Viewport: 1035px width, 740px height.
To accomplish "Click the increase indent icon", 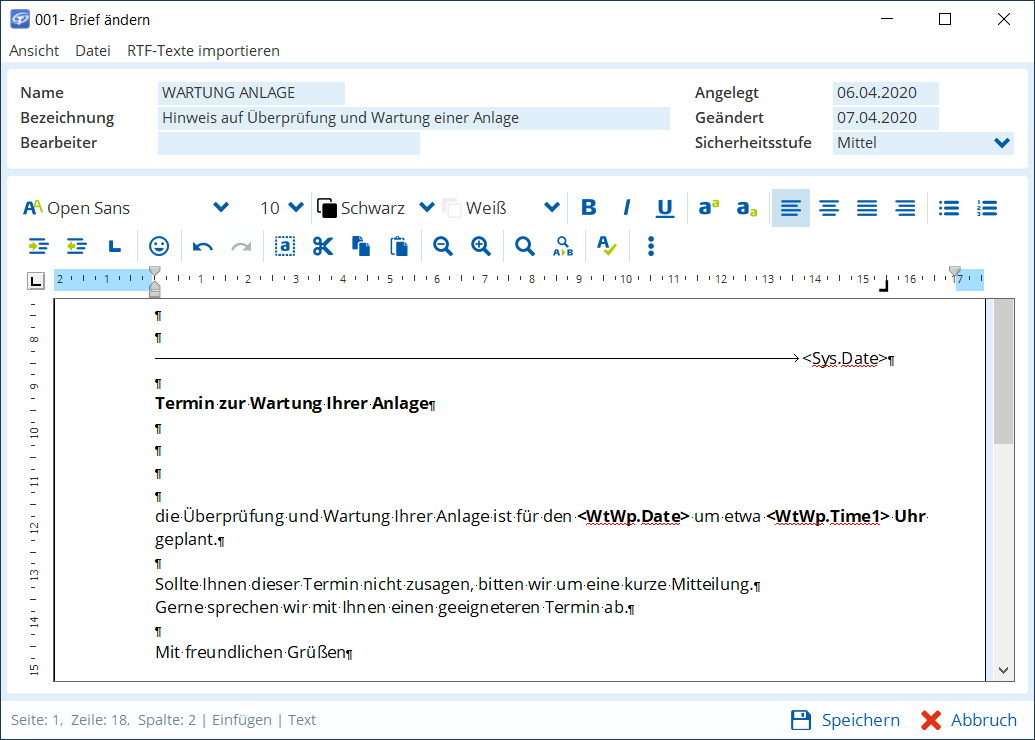I will point(38,246).
